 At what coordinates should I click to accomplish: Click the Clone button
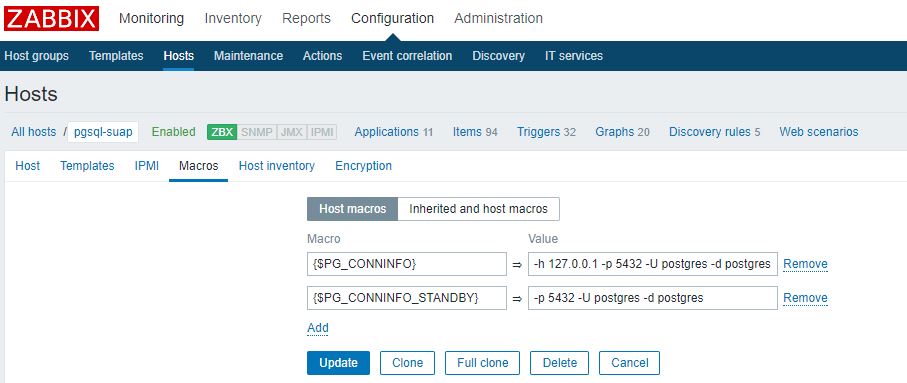(407, 363)
